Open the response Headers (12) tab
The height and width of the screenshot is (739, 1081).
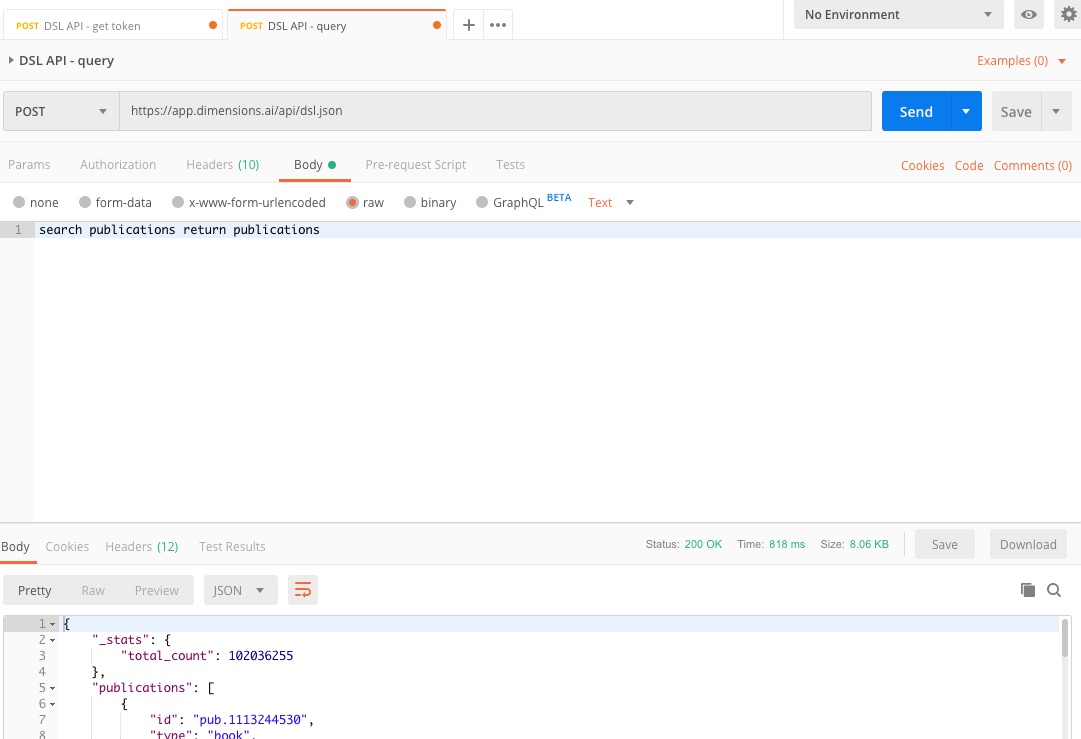click(x=141, y=546)
